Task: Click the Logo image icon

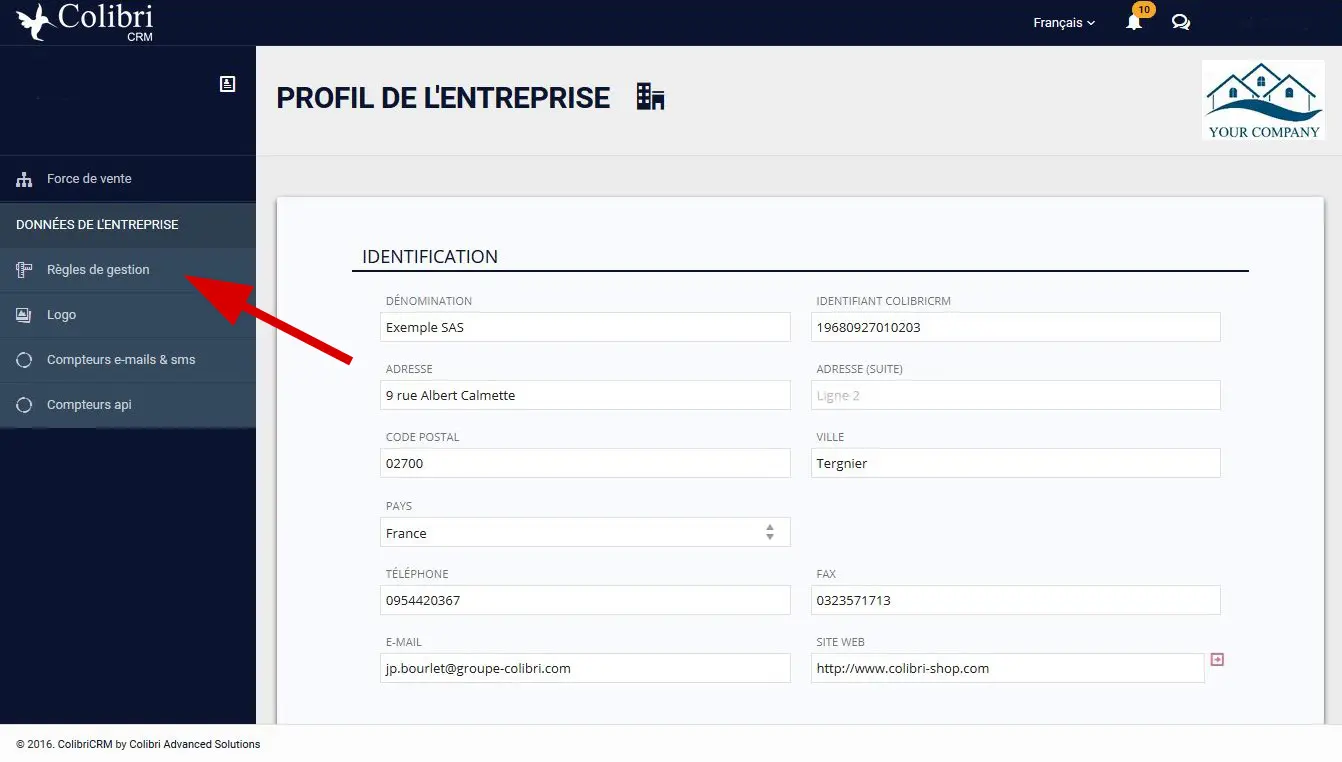Action: [x=24, y=315]
